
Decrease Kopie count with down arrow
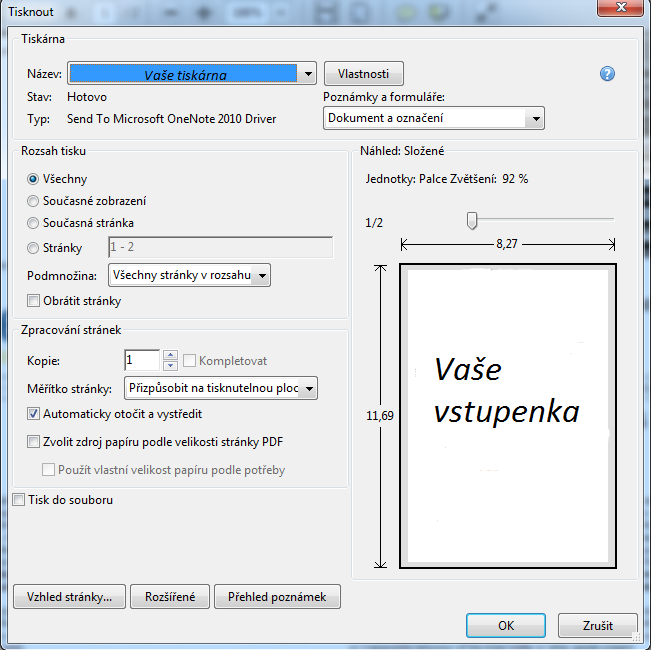tap(170, 365)
